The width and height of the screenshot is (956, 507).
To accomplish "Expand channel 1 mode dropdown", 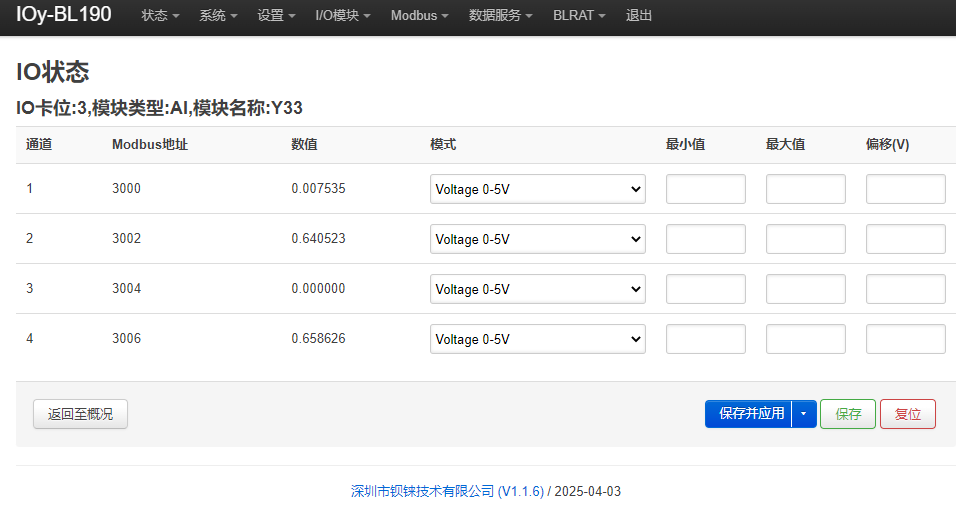I will [538, 189].
